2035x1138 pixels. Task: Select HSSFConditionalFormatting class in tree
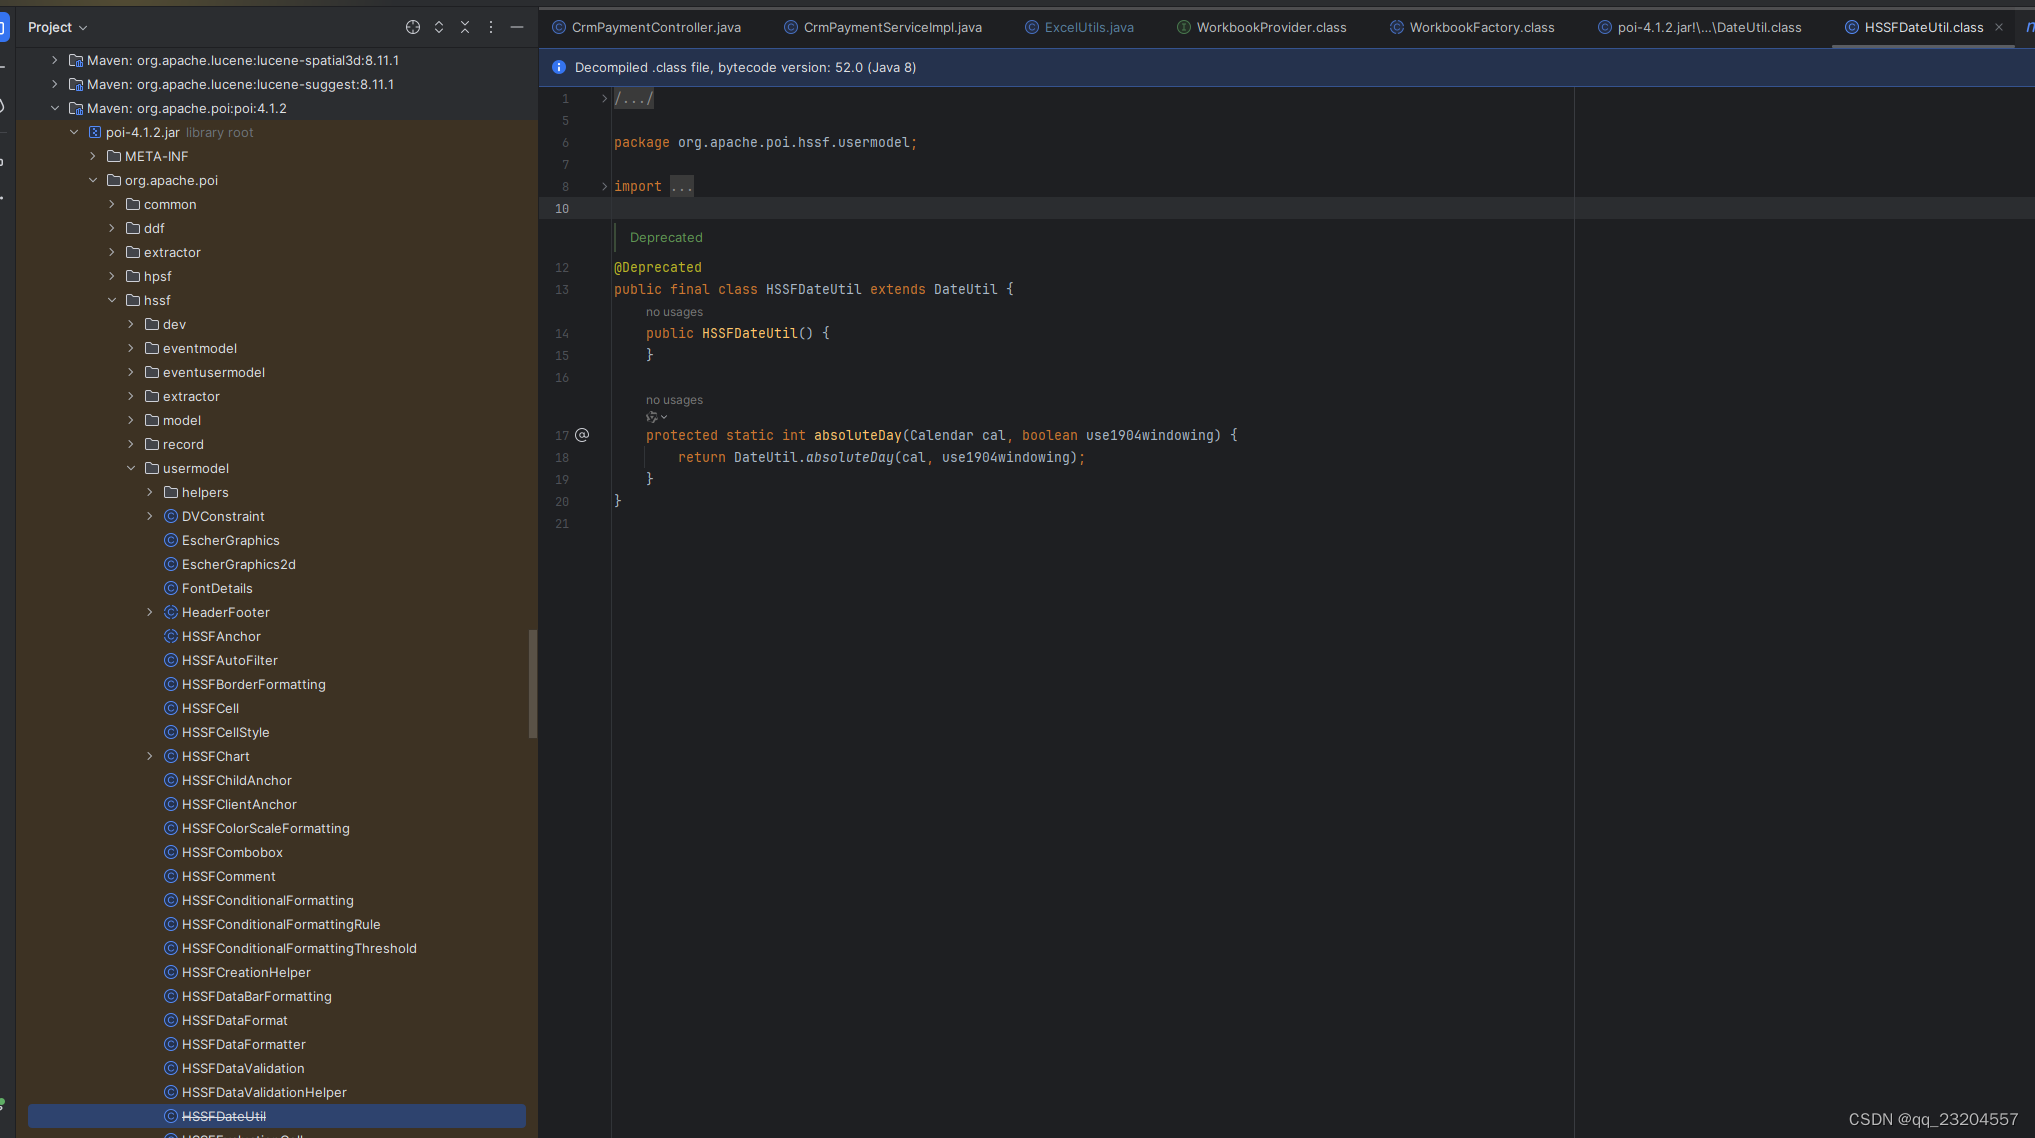pos(267,899)
